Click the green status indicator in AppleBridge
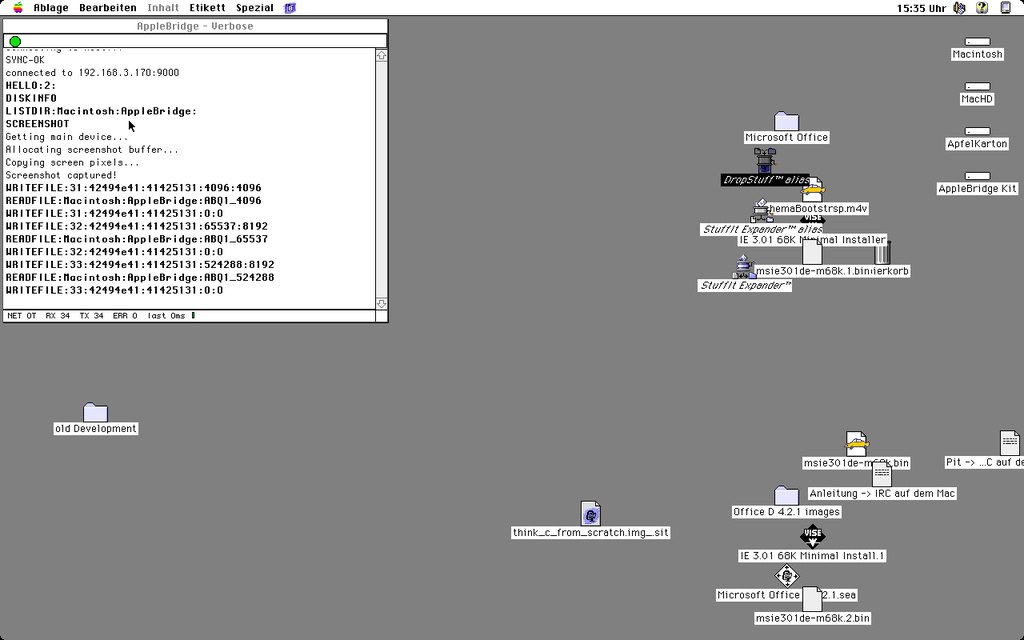This screenshot has height=640, width=1024. [x=15, y=41]
